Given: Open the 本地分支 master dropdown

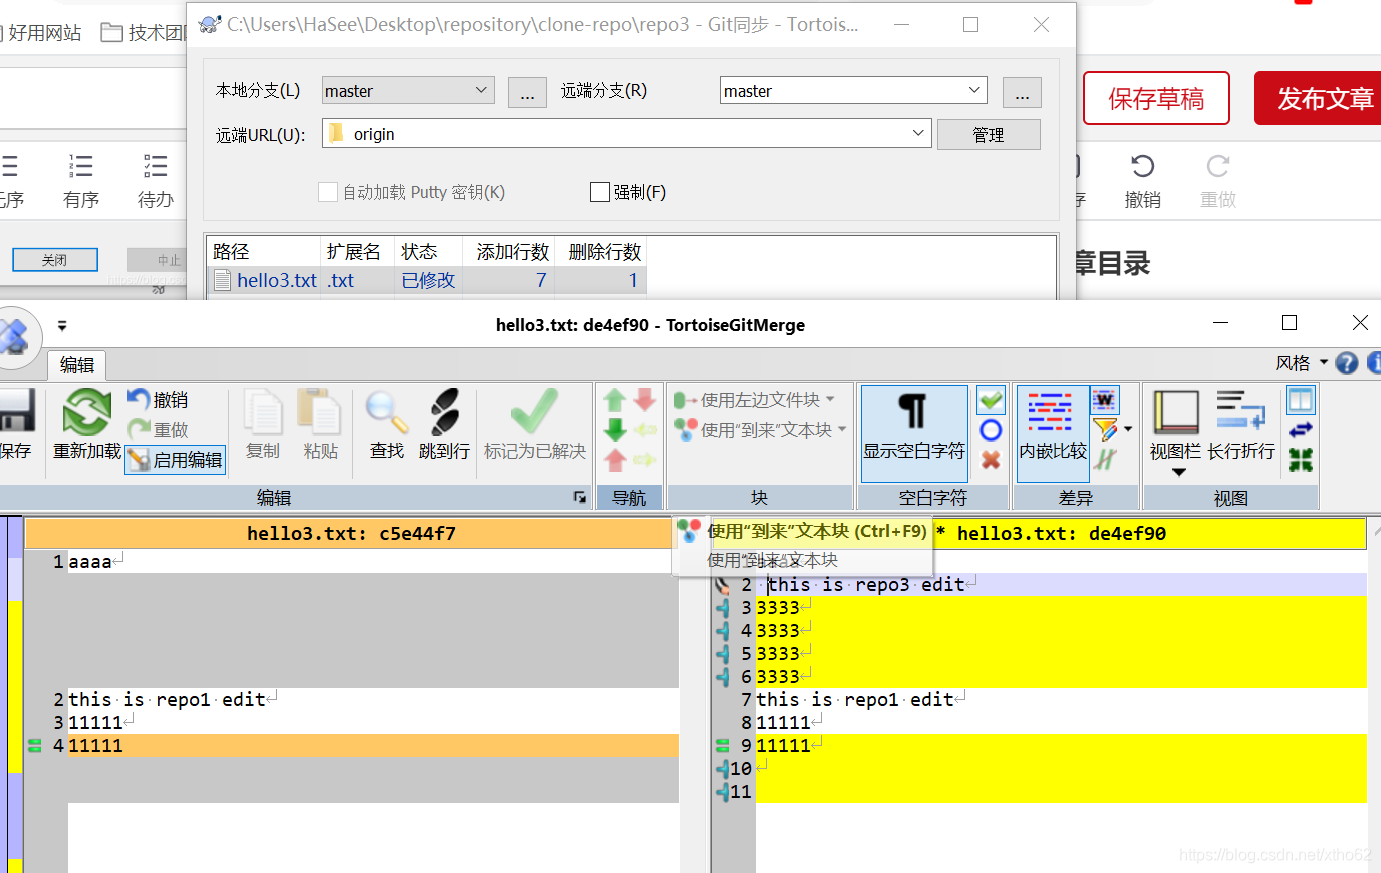Looking at the screenshot, I should (x=481, y=90).
